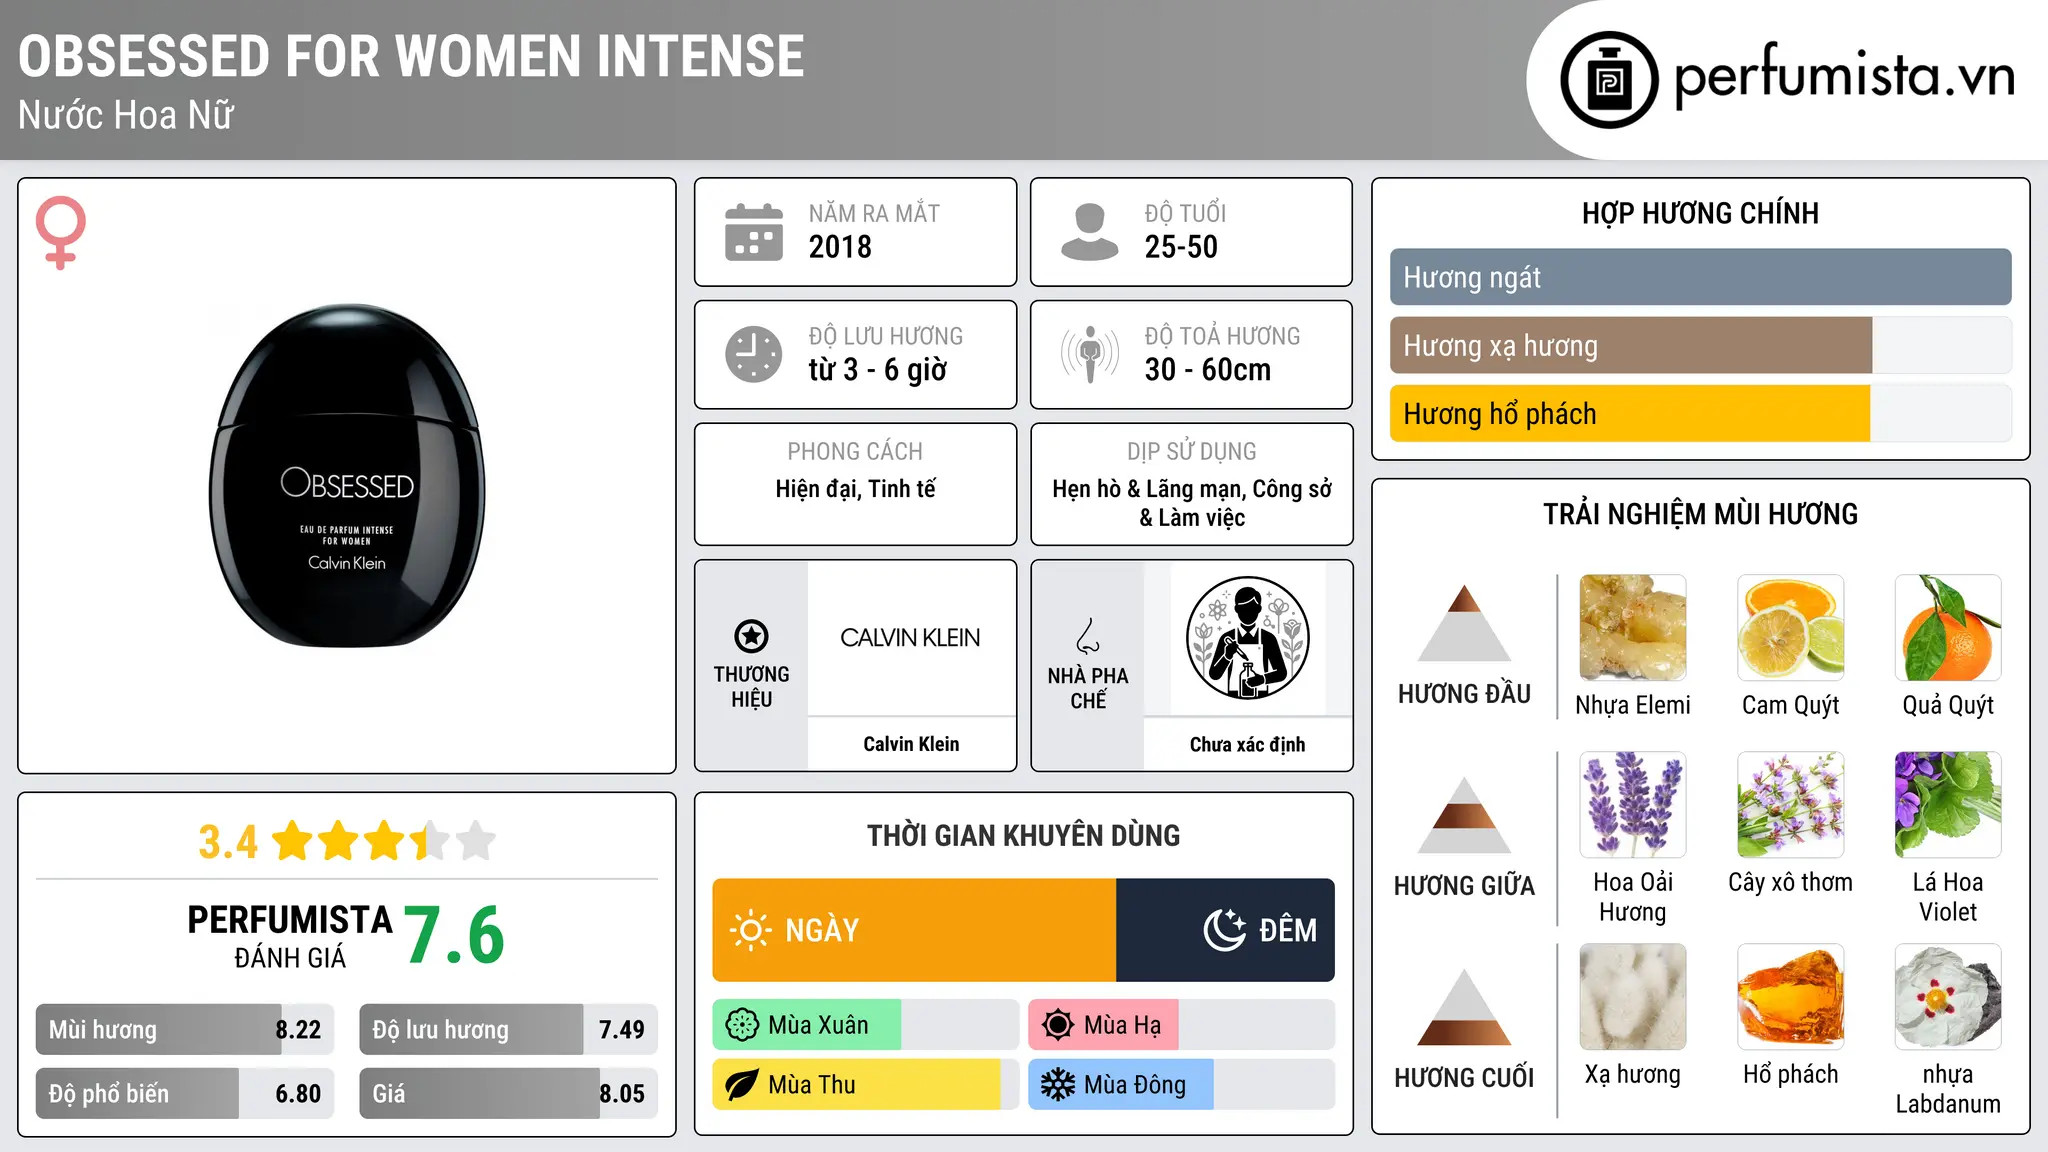Screen dimensions: 2048x1152
Task: Select the Lá Hoa Violet leaf image
Action: point(1948,805)
